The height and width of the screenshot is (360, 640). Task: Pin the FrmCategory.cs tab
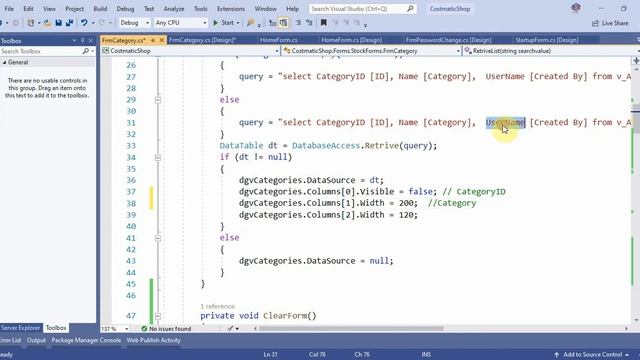(x=153, y=40)
